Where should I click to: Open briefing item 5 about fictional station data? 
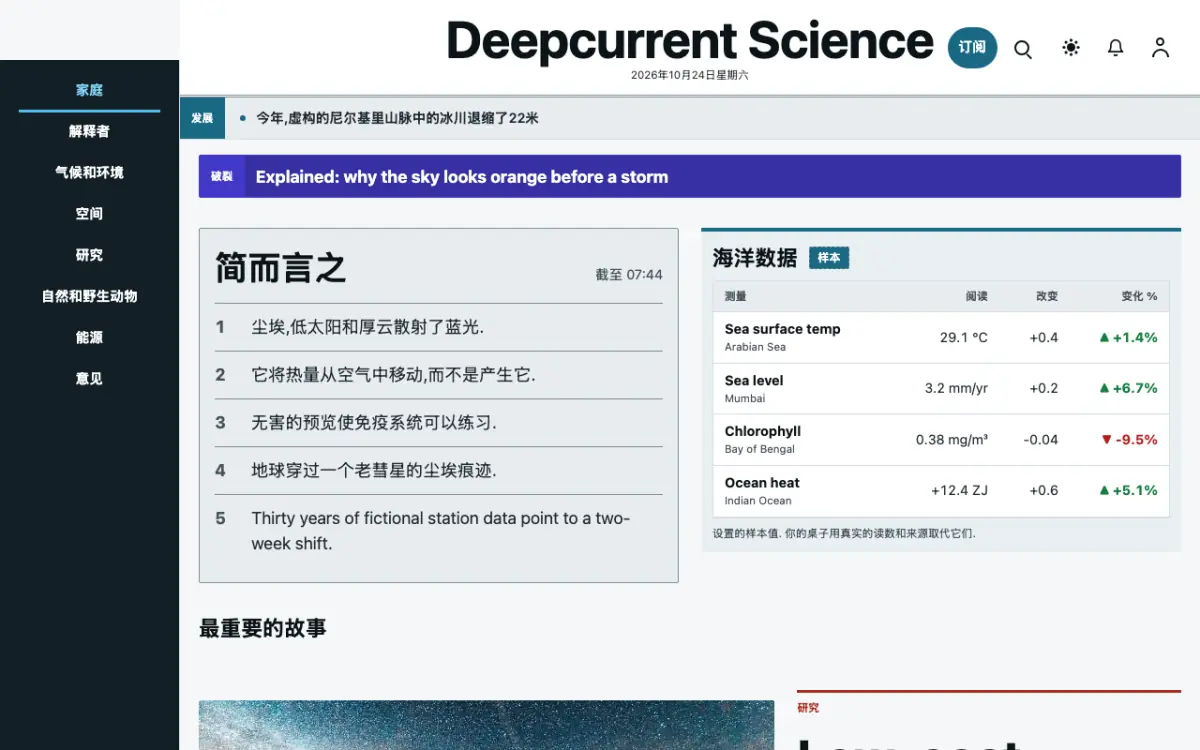(438, 531)
